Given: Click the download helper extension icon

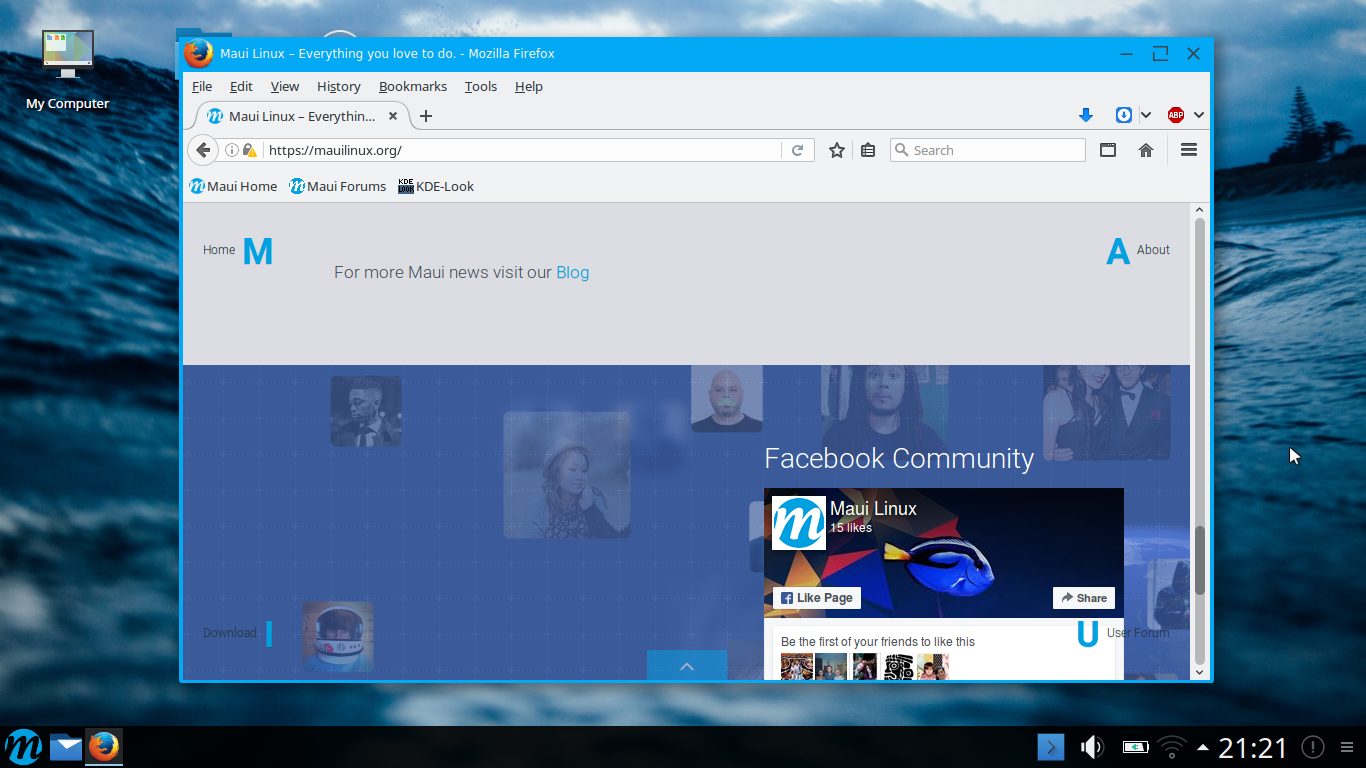Looking at the screenshot, I should point(1124,115).
